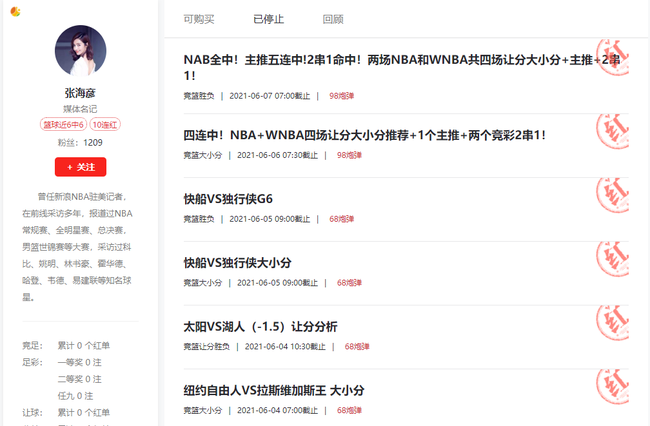Click 68炮弹 price for 快船VS独行侠大小分
This screenshot has width=650, height=426.
point(349,283)
